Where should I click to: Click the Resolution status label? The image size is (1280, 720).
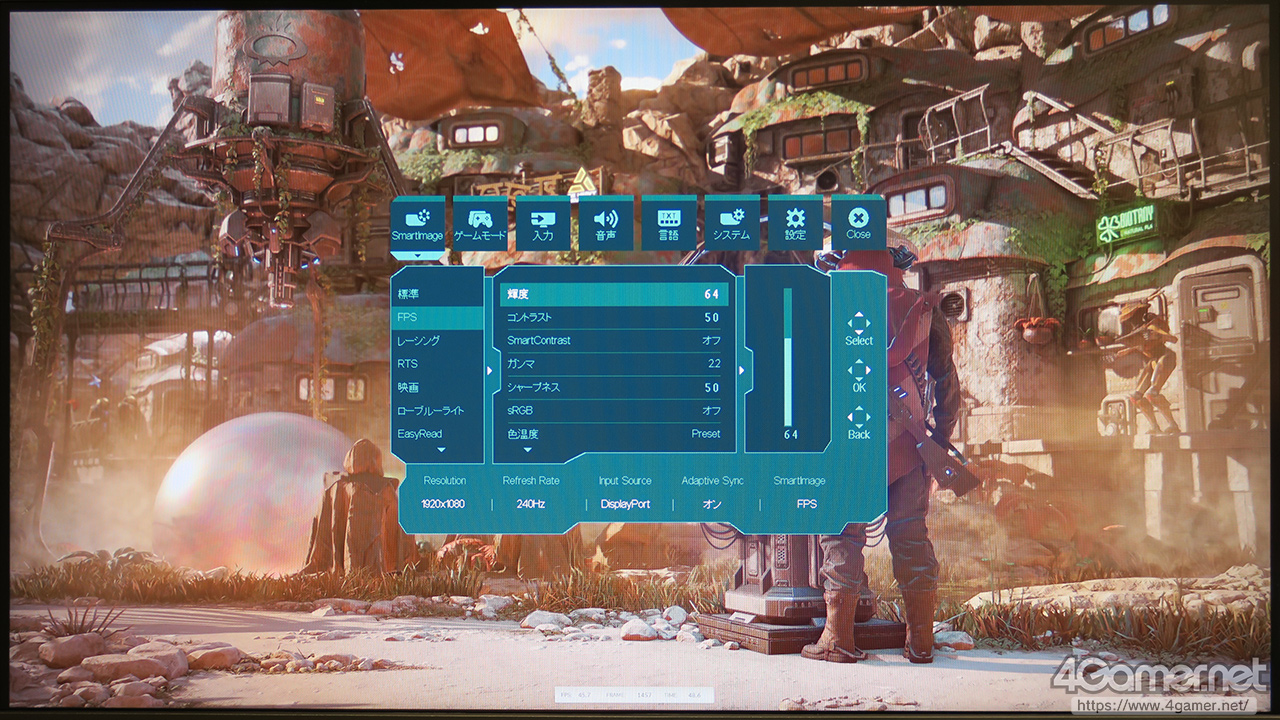[x=444, y=481]
